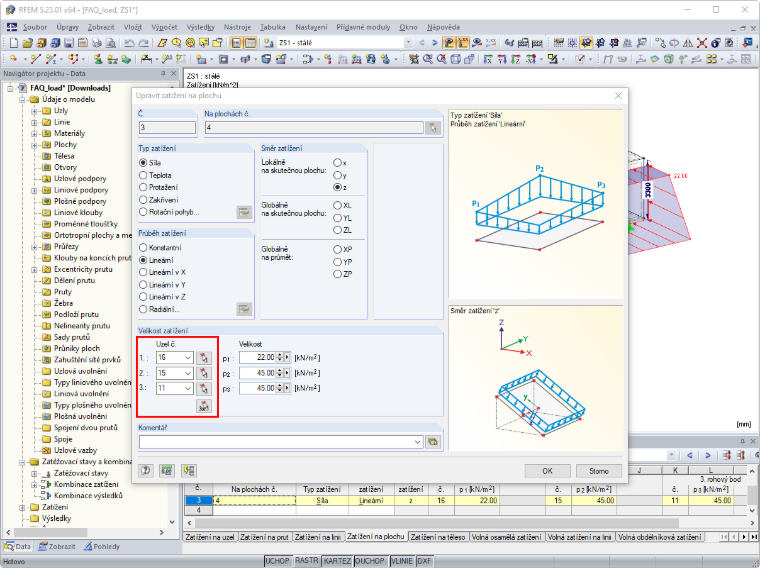This screenshot has width=760, height=568.
Task: Expand Zatěžovací stavy tree node
Action: (x=34, y=473)
